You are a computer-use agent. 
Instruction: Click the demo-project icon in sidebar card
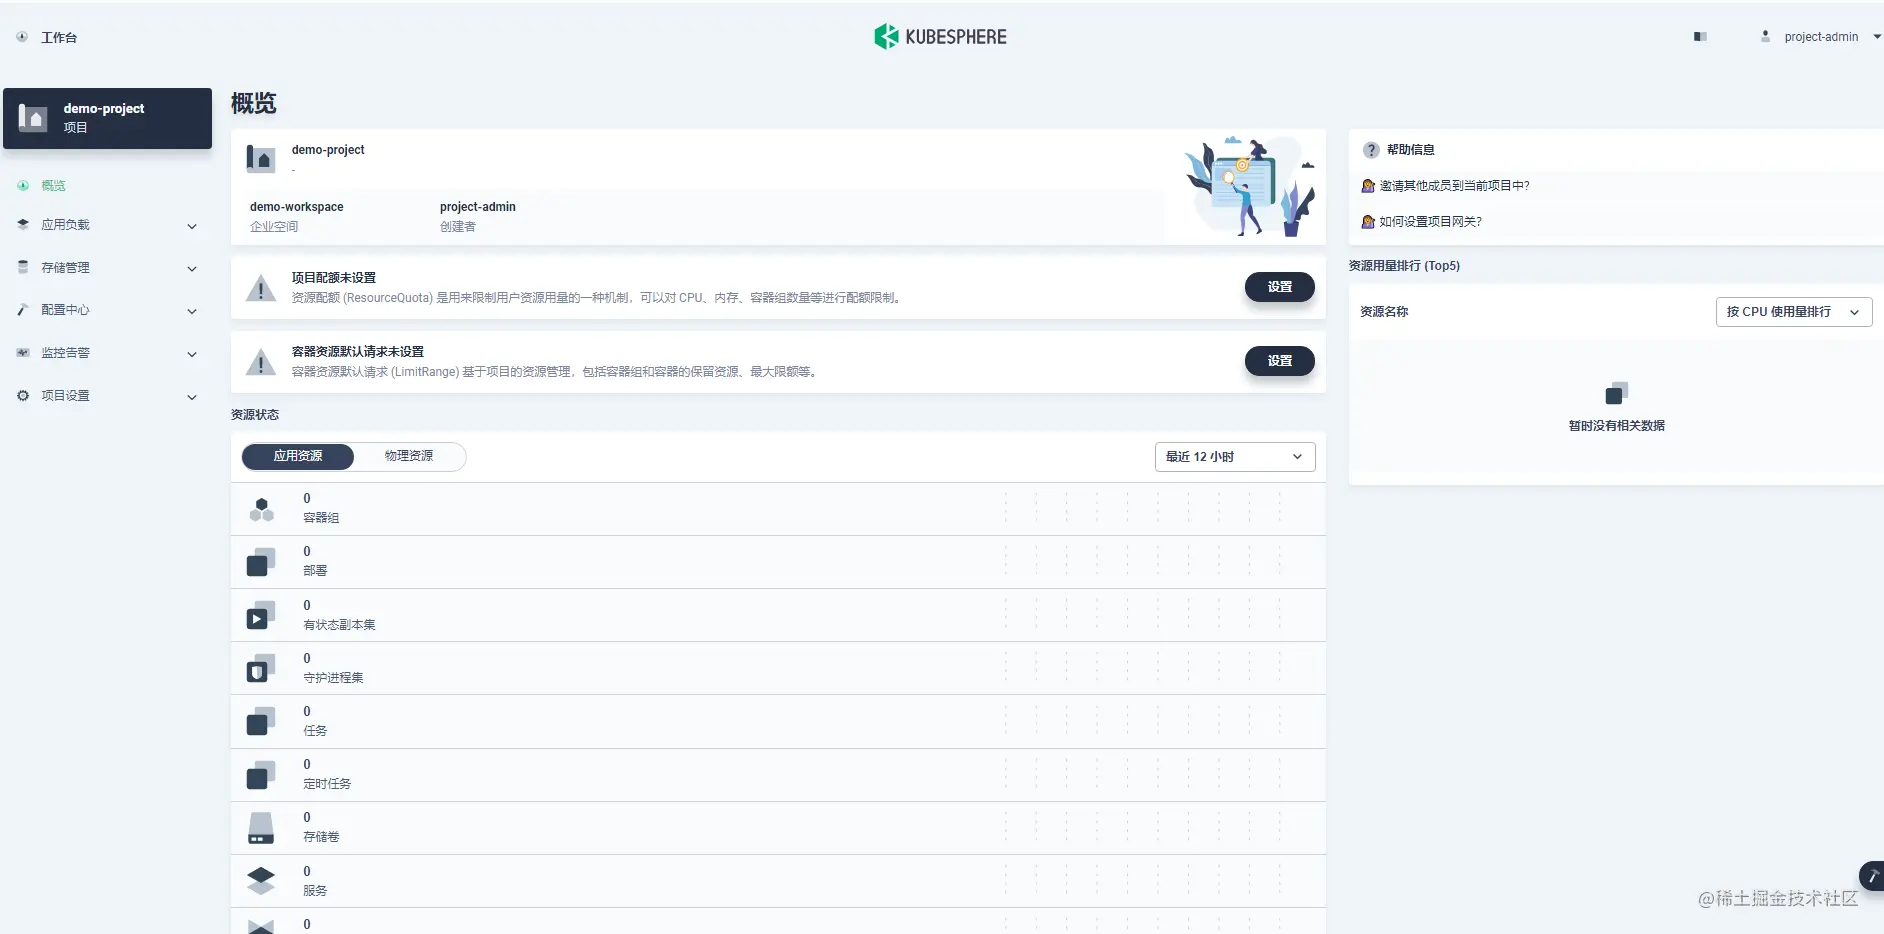click(33, 118)
